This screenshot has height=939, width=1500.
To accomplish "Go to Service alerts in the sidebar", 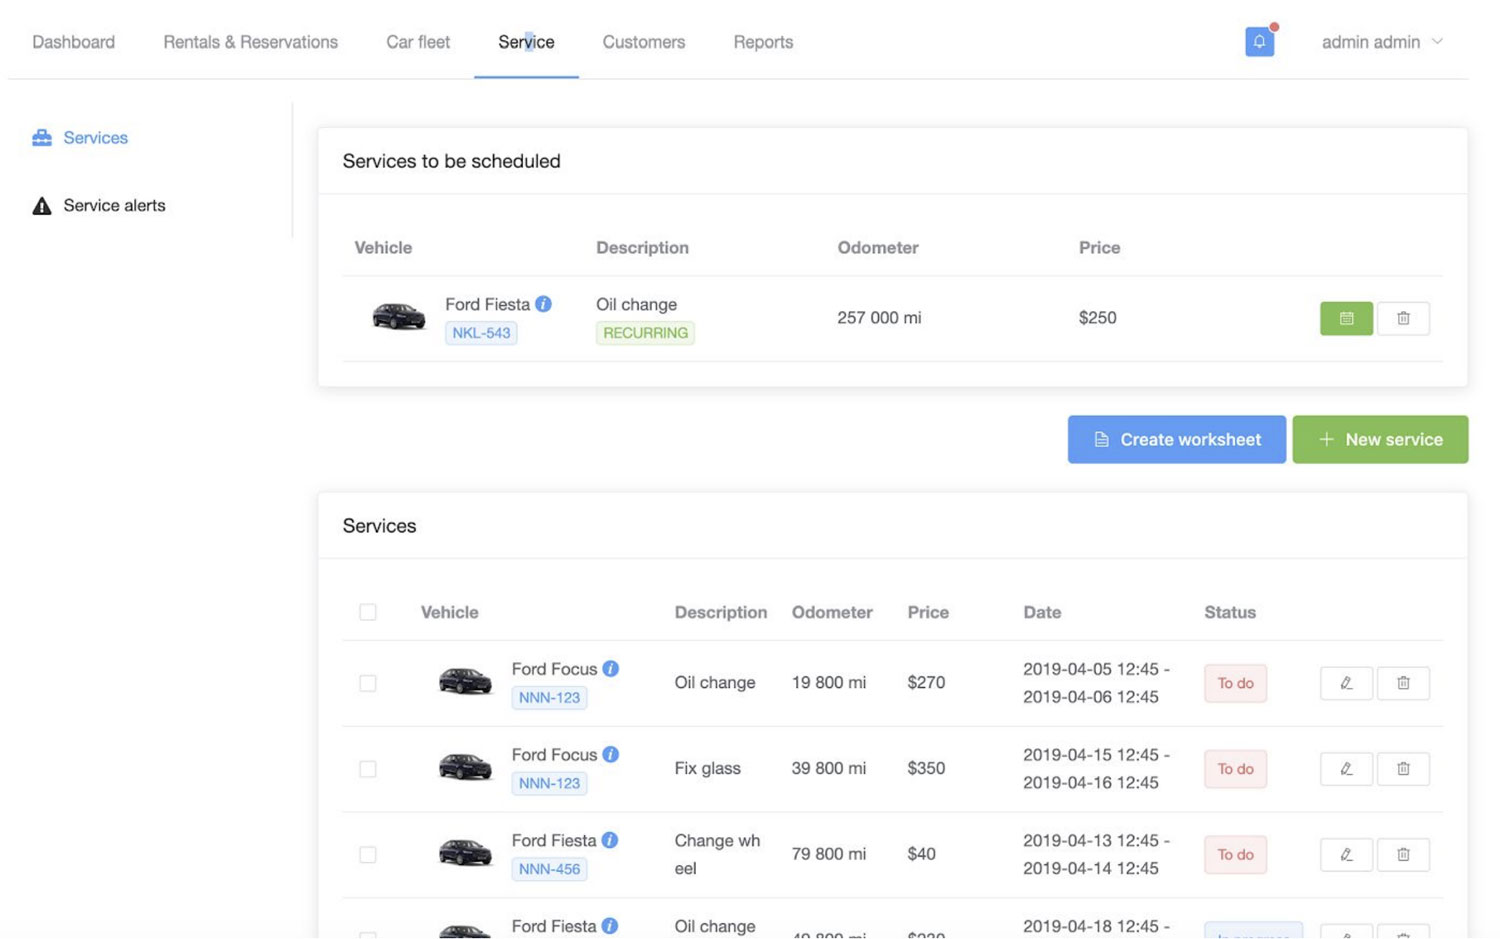I will tap(114, 206).
